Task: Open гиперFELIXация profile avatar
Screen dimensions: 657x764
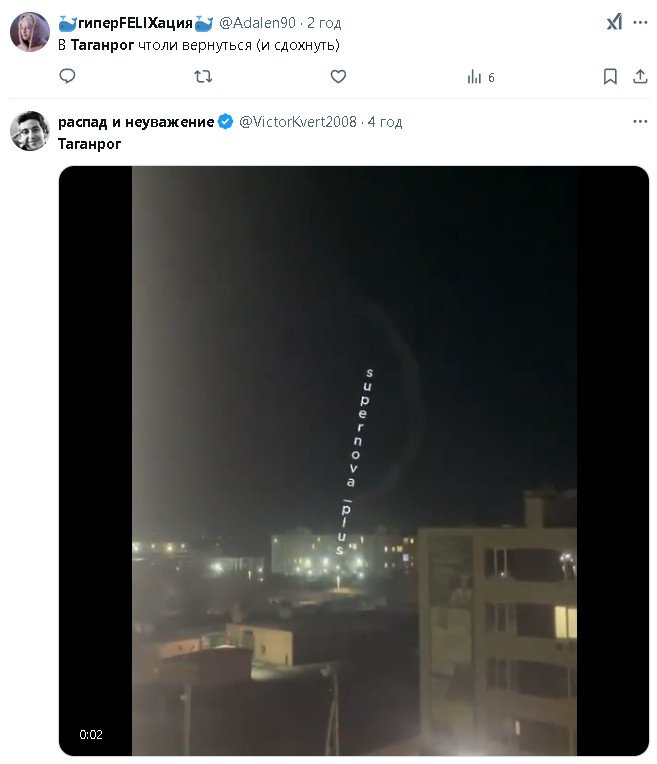Action: 30,32
